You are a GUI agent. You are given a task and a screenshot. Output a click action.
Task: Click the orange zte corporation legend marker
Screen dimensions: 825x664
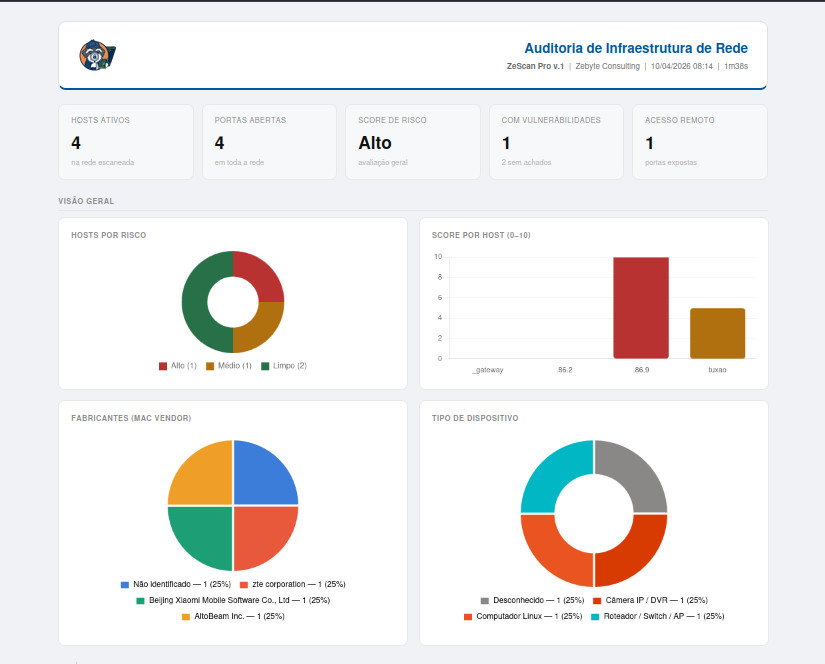point(242,584)
